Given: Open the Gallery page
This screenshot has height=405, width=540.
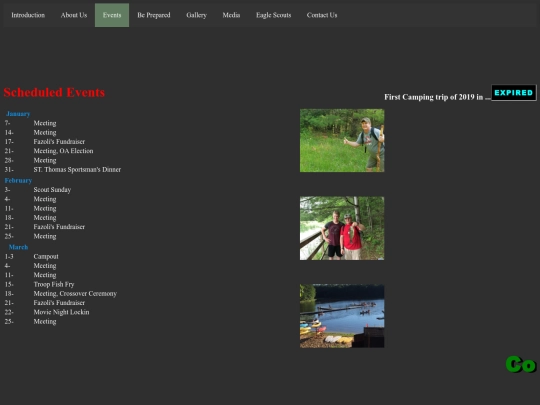Looking at the screenshot, I should pos(196,15).
